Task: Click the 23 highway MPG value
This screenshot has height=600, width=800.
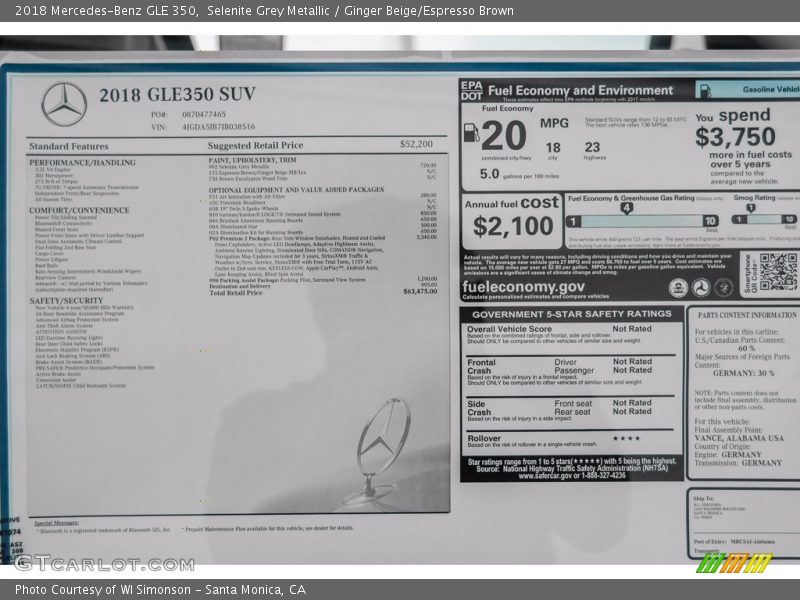Action: (x=592, y=147)
